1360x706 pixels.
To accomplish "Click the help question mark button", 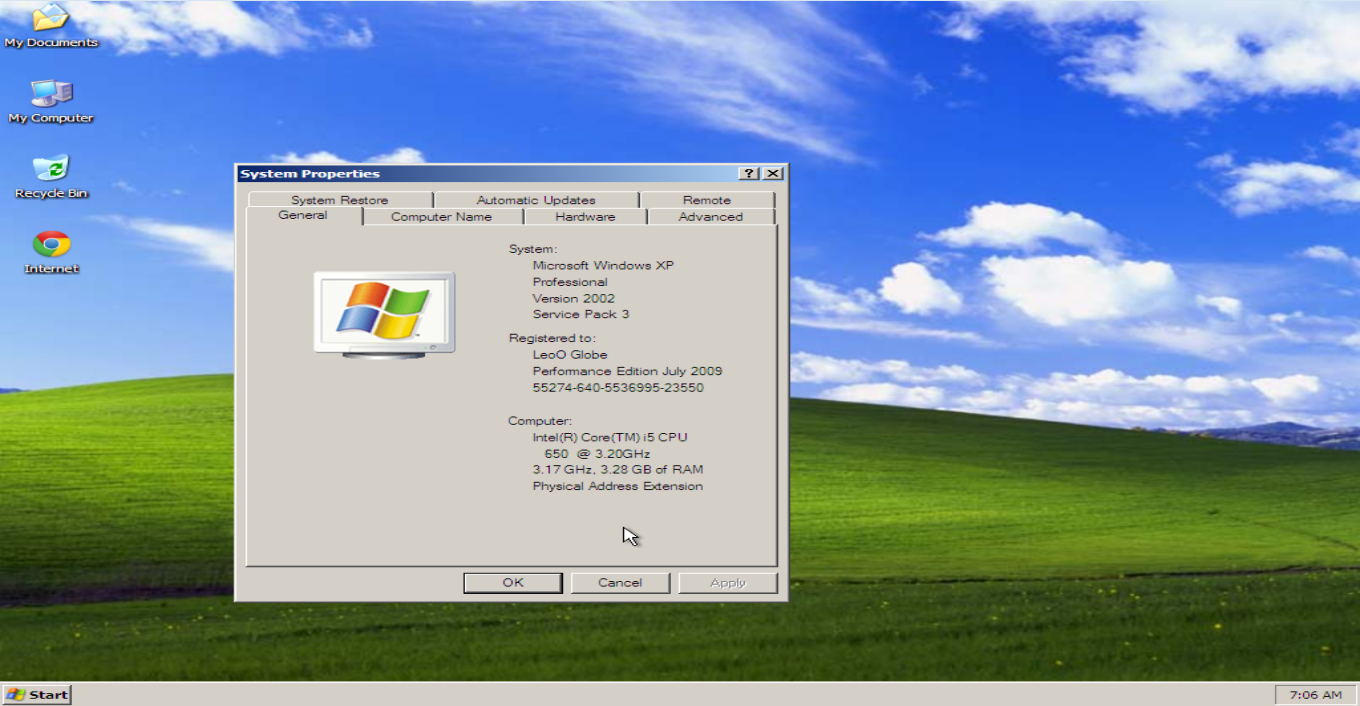I will coord(750,173).
